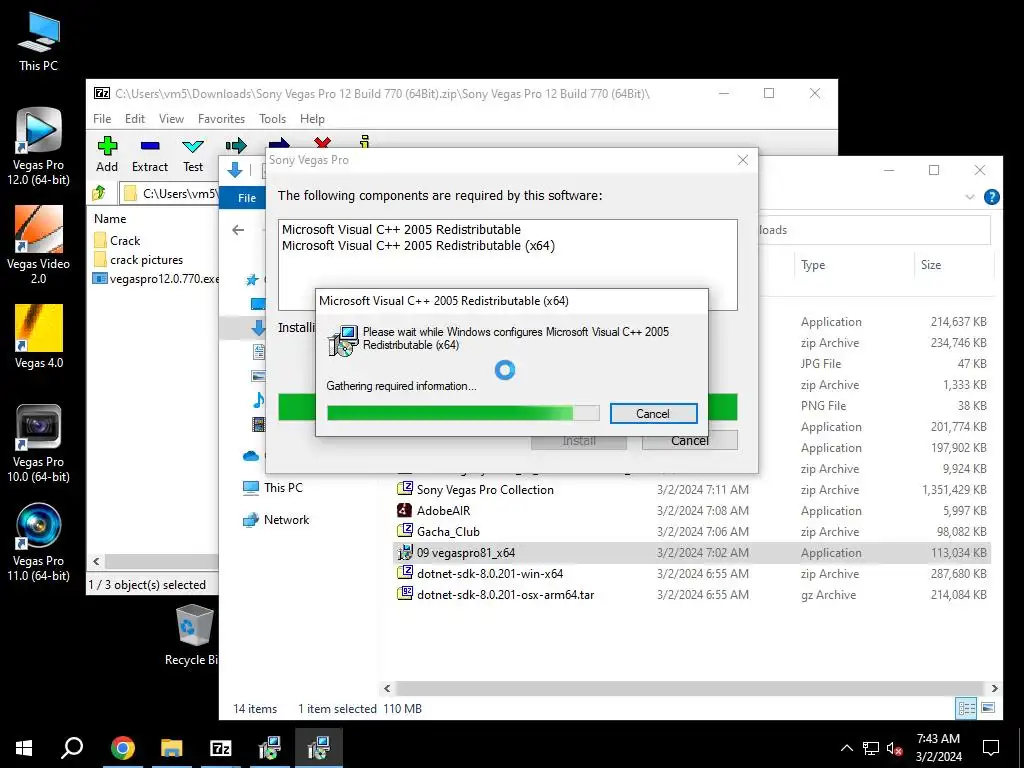Viewport: 1024px width, 768px height.
Task: Click the 7-Zip Add toolbar icon
Action: click(x=107, y=155)
